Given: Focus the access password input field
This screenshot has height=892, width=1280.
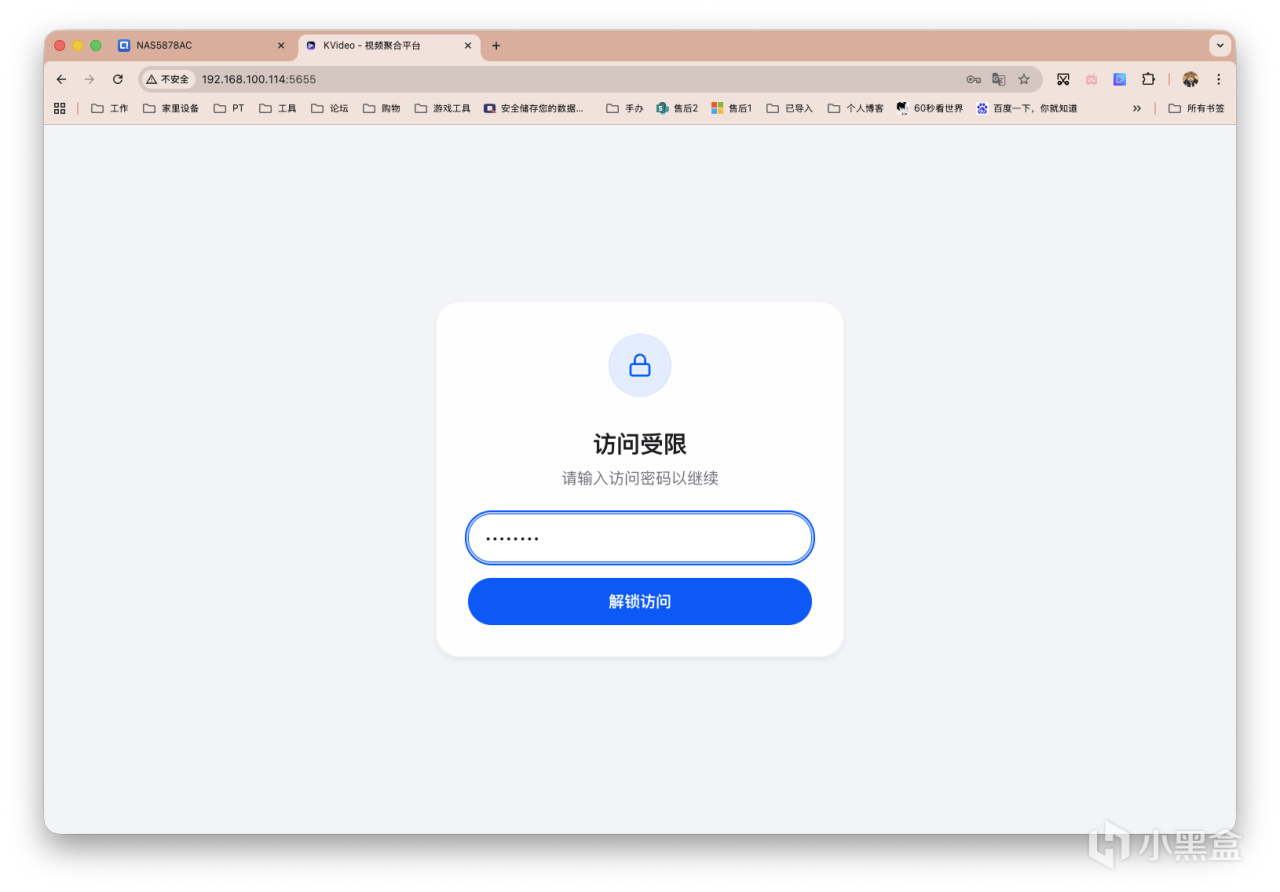Looking at the screenshot, I should click(640, 538).
